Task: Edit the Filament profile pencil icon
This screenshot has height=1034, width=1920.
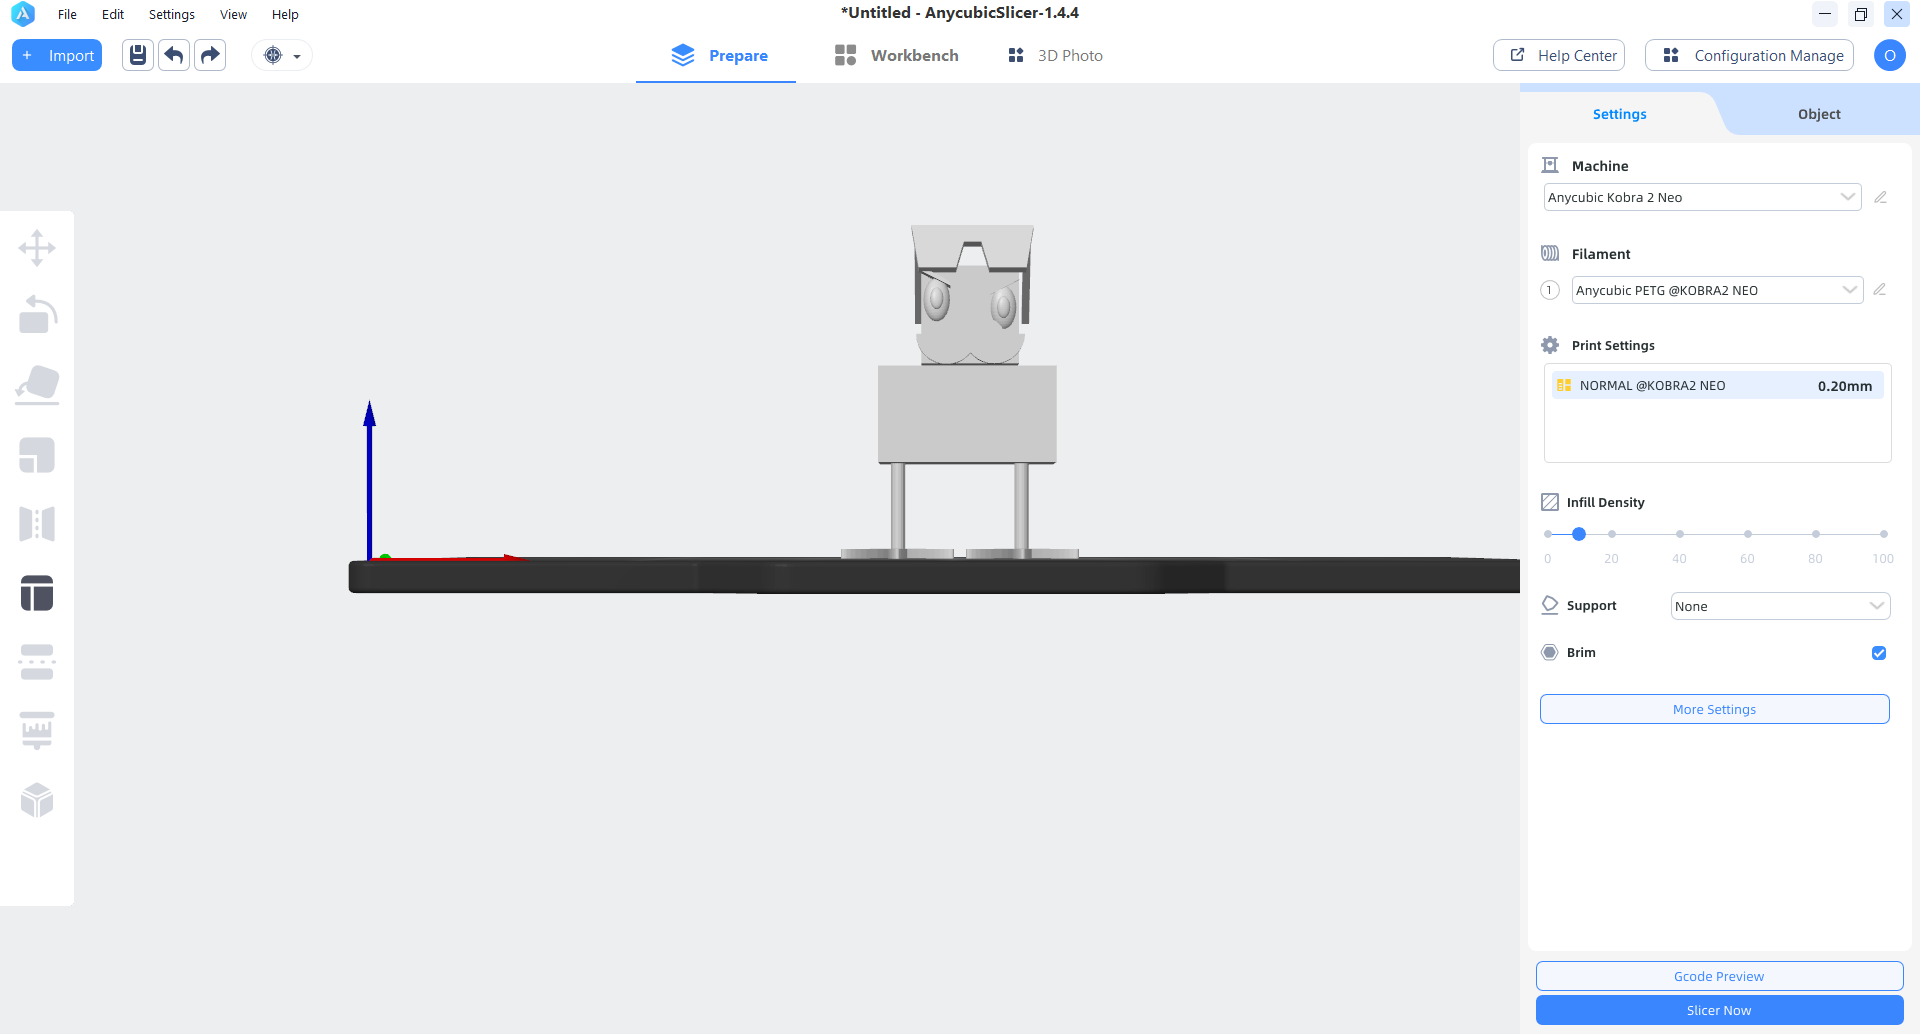Action: point(1880,290)
